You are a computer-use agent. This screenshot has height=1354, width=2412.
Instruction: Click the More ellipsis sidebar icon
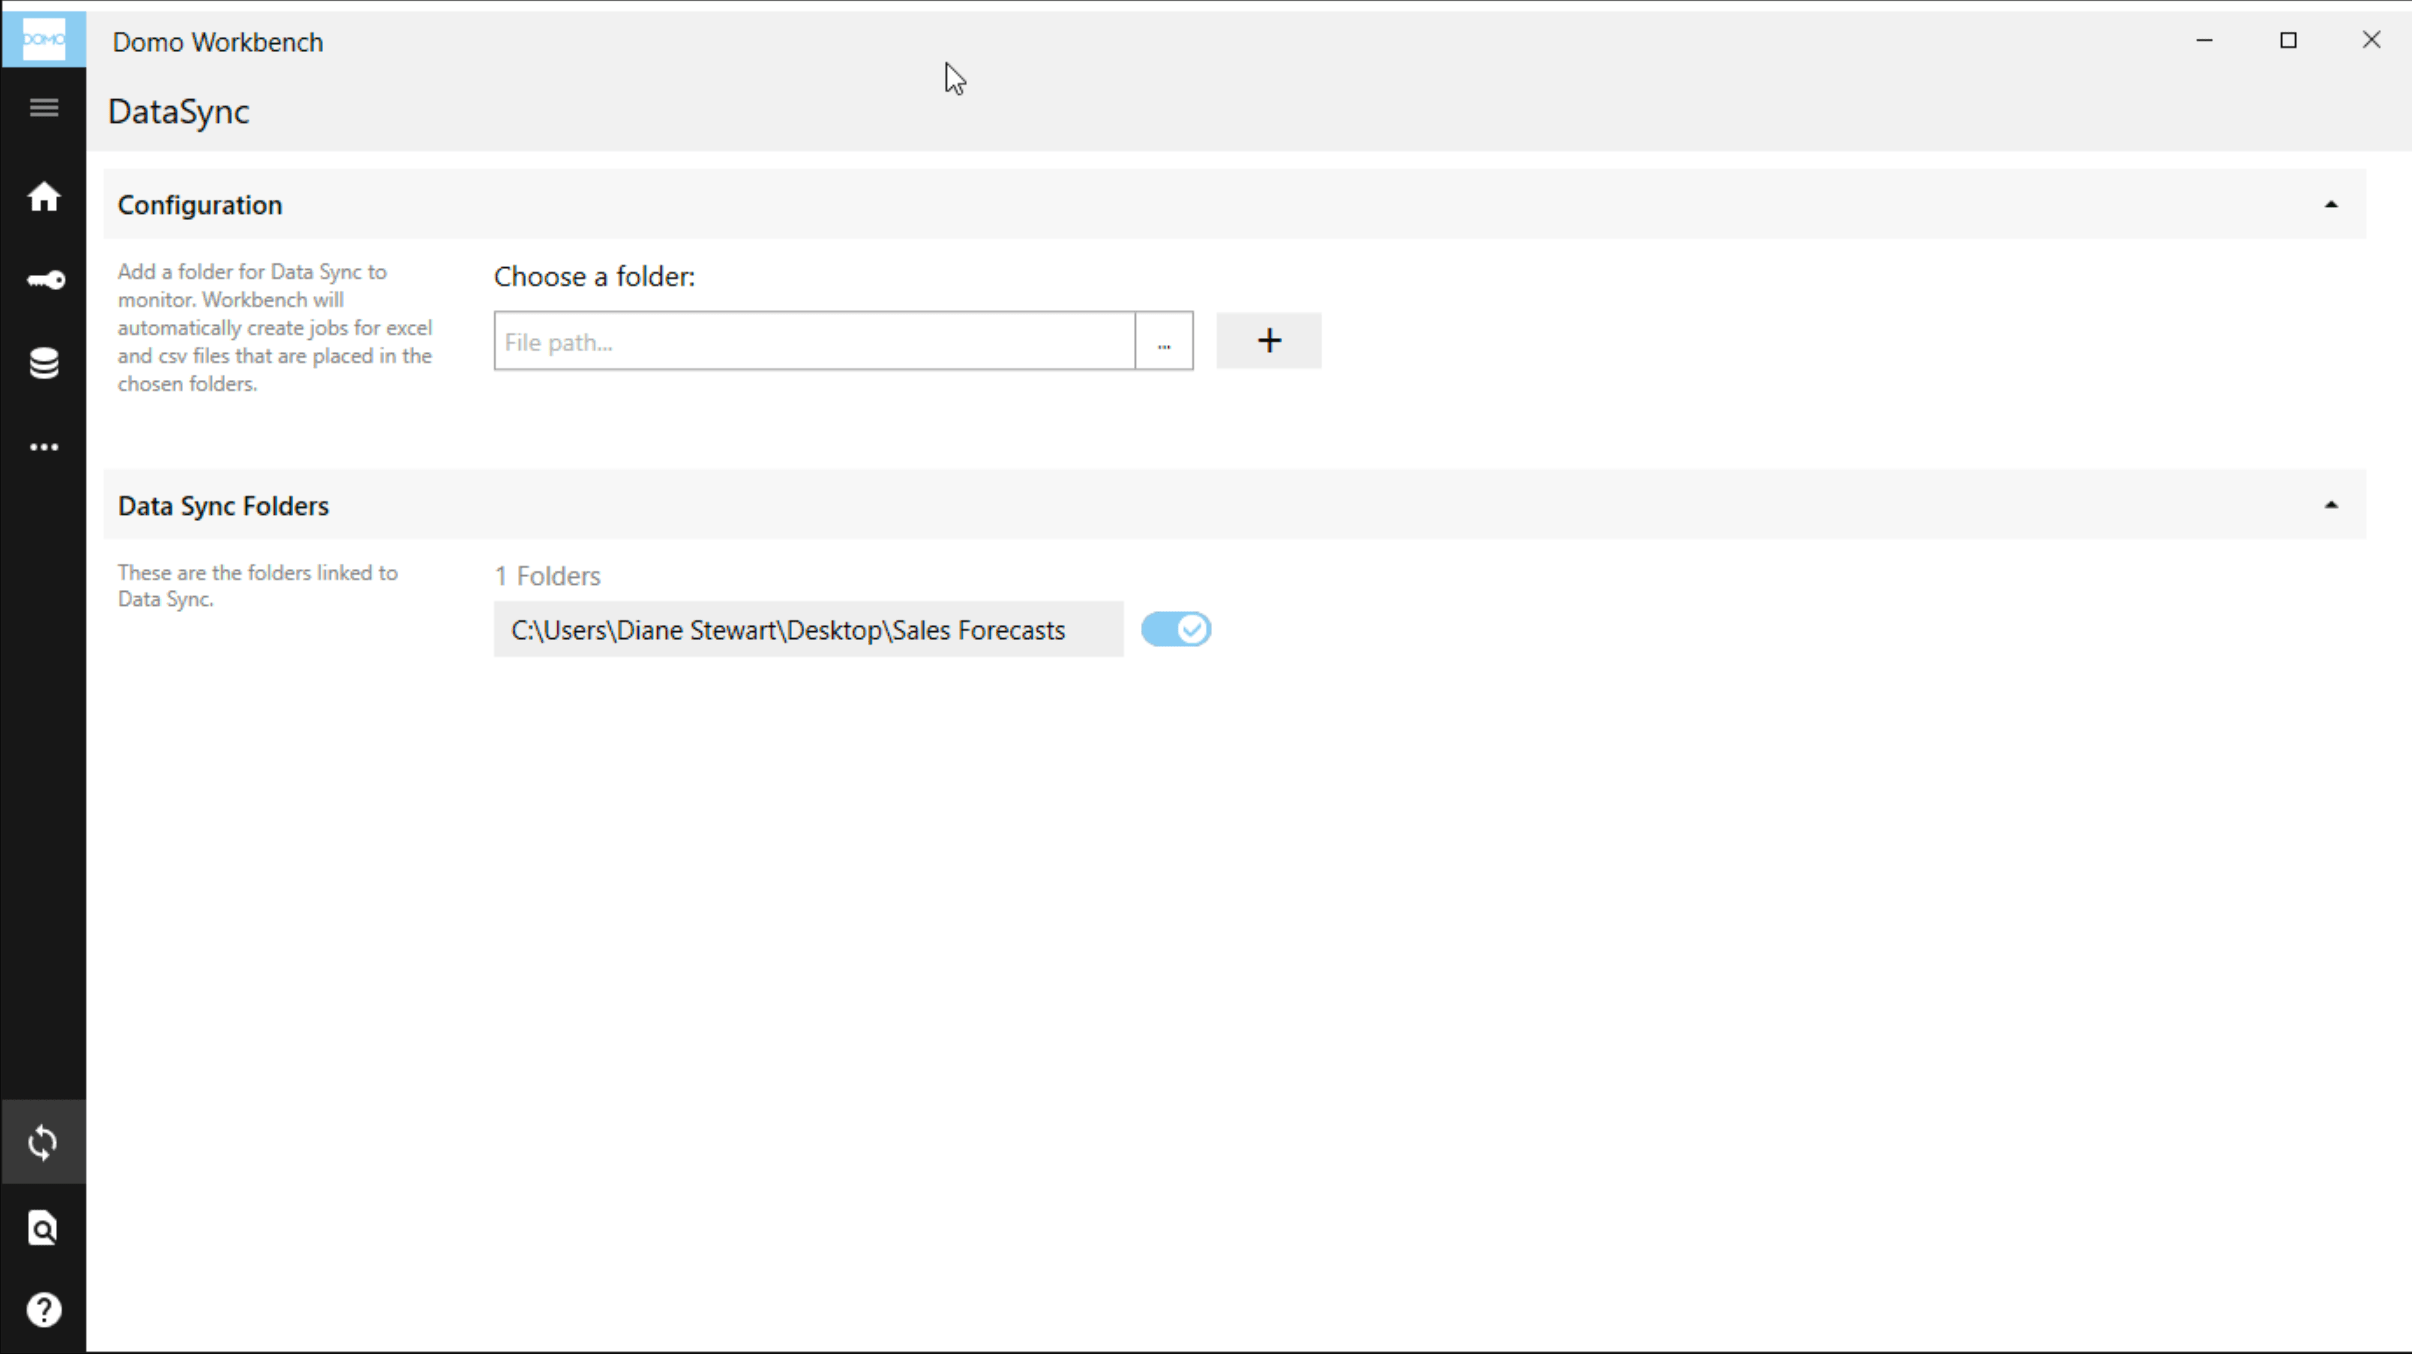[43, 447]
